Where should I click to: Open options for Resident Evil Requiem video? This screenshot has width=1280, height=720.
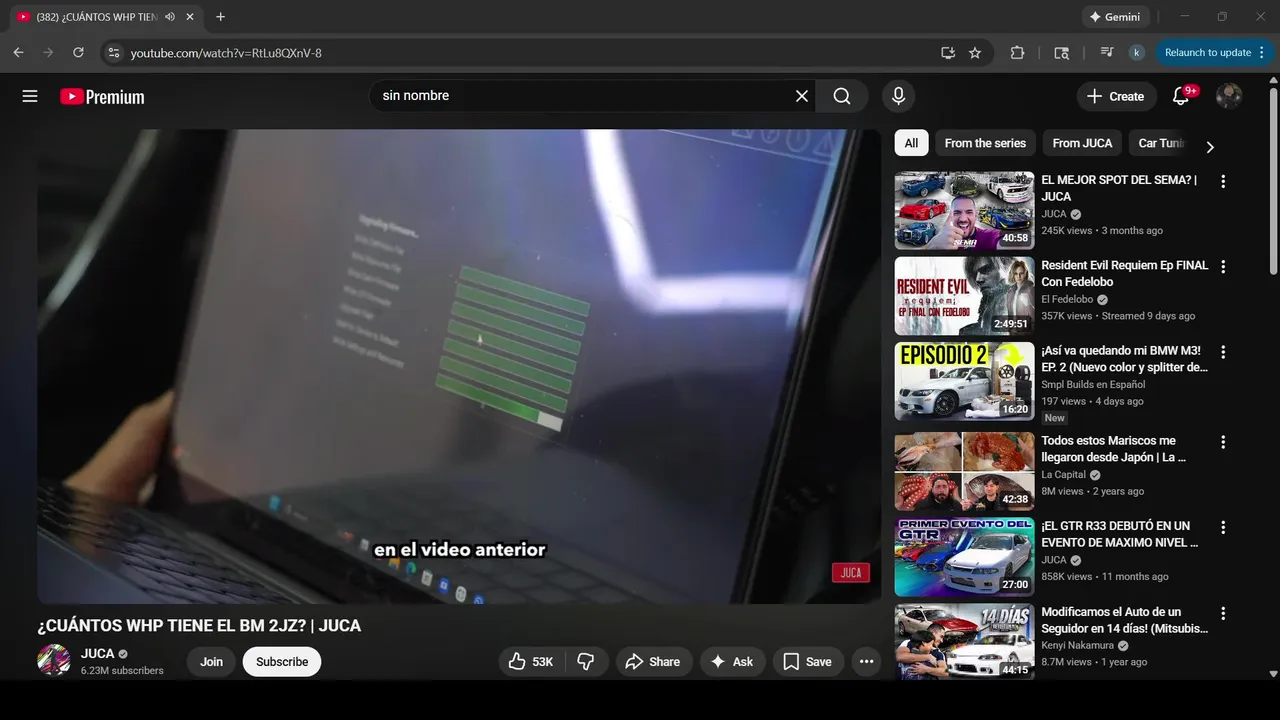click(1222, 266)
